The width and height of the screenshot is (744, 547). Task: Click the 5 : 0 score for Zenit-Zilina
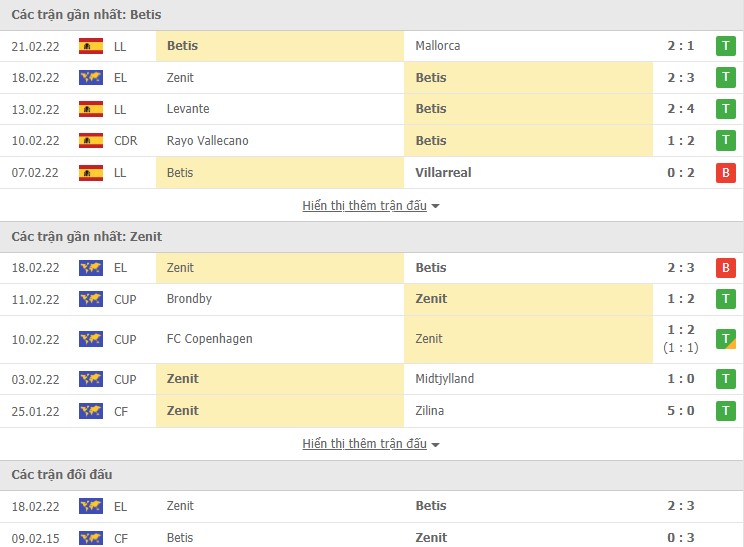682,411
